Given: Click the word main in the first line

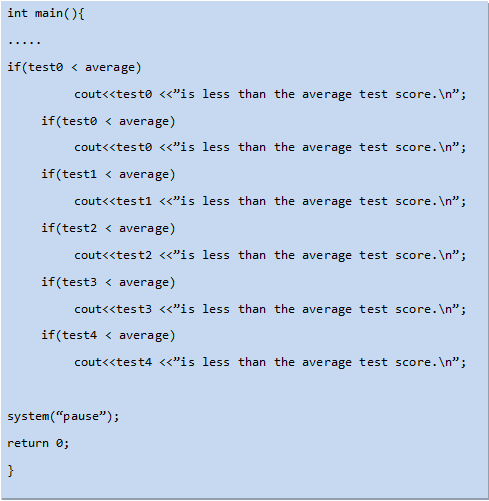Looking at the screenshot, I should 49,13.
